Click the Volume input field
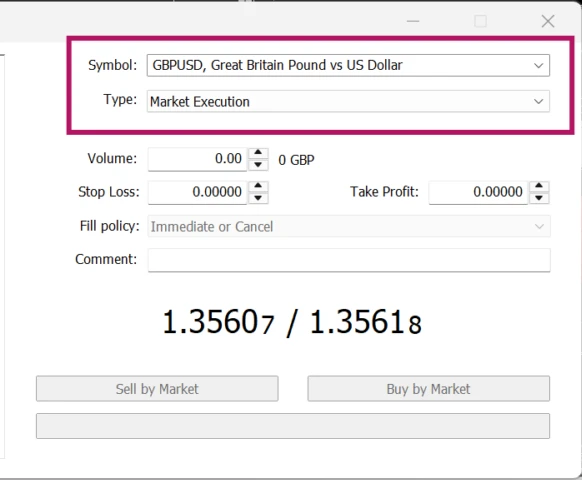Viewport: 582px width, 480px height. (x=197, y=159)
